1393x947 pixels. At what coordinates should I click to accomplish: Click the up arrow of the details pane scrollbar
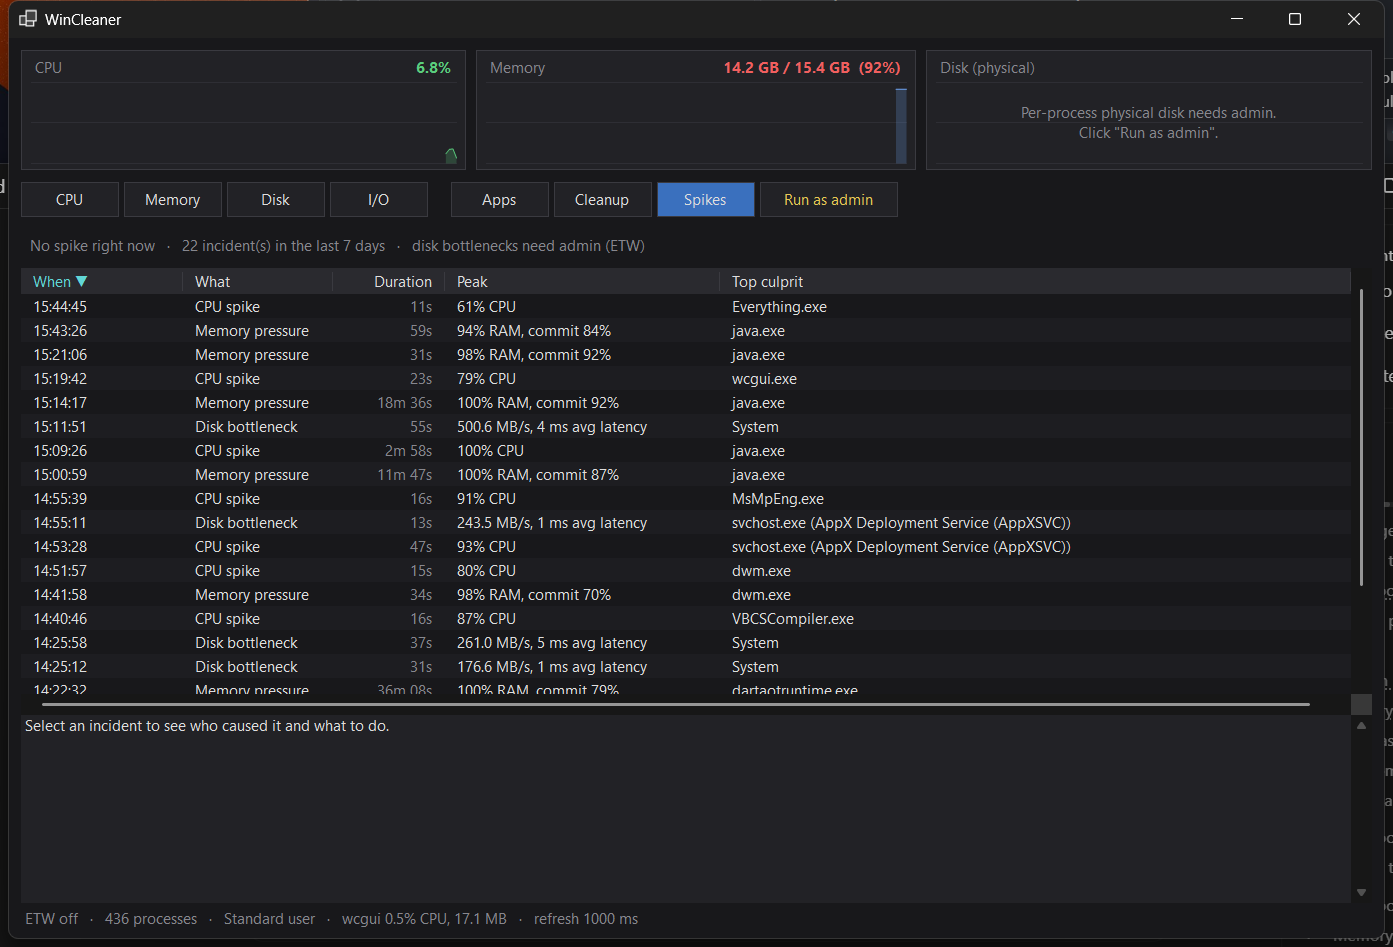[x=1361, y=726]
